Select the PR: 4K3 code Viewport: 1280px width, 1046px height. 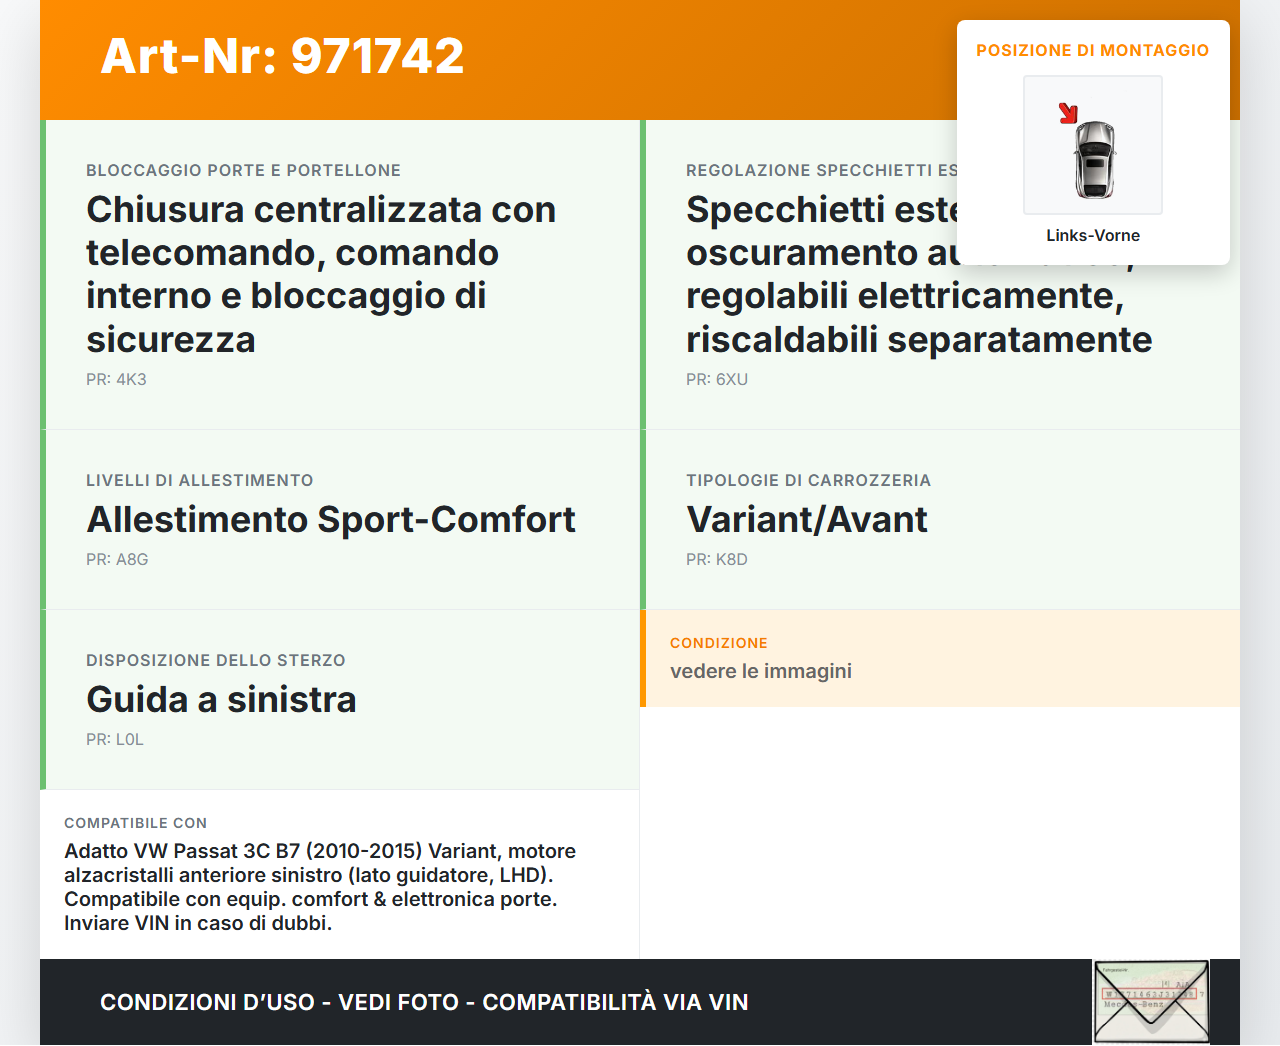pyautogui.click(x=116, y=379)
